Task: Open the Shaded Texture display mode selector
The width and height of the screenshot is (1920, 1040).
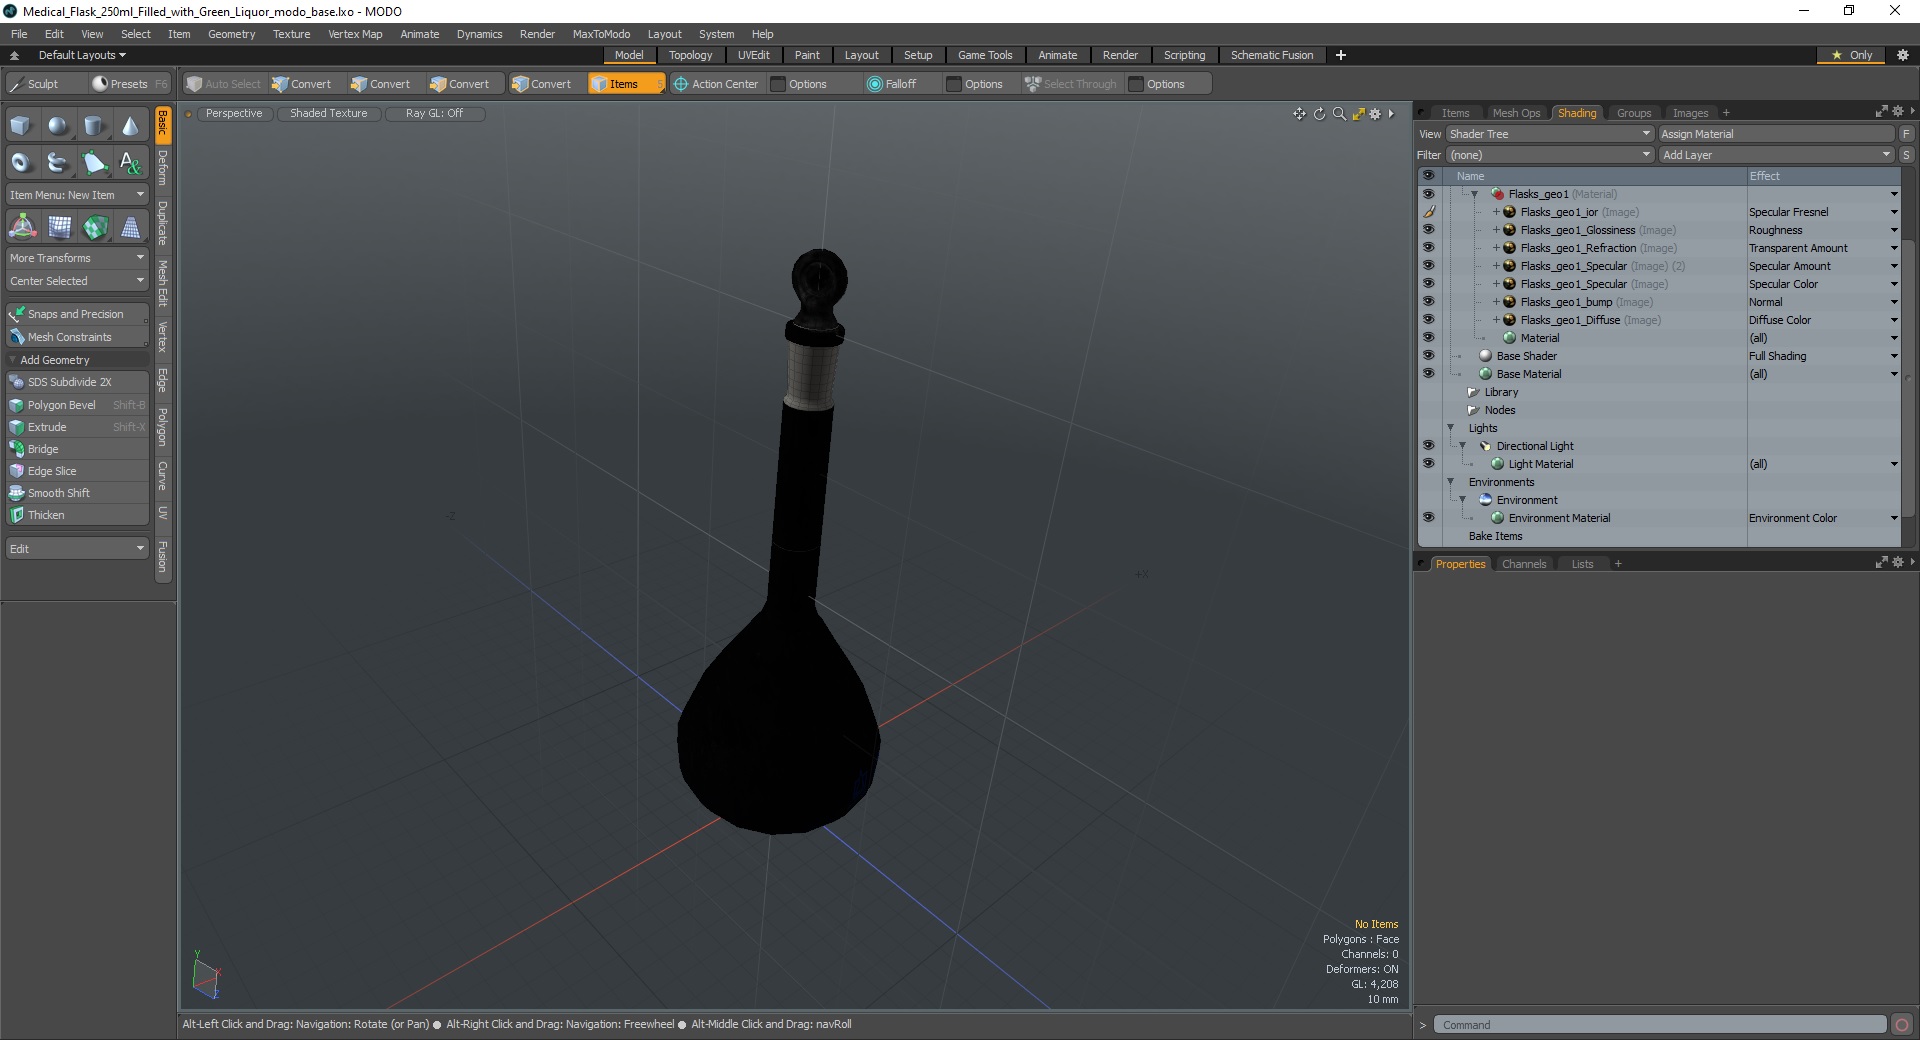Action: point(328,113)
